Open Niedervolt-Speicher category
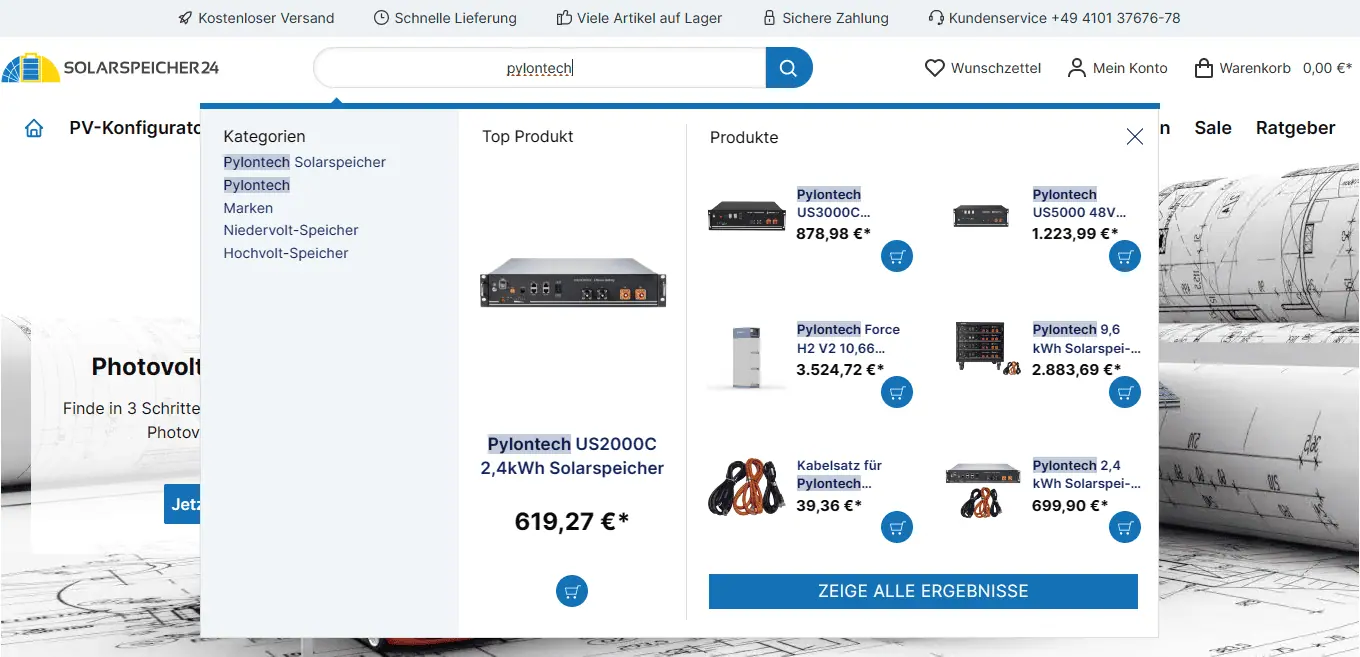The width and height of the screenshot is (1360, 657). pos(291,230)
